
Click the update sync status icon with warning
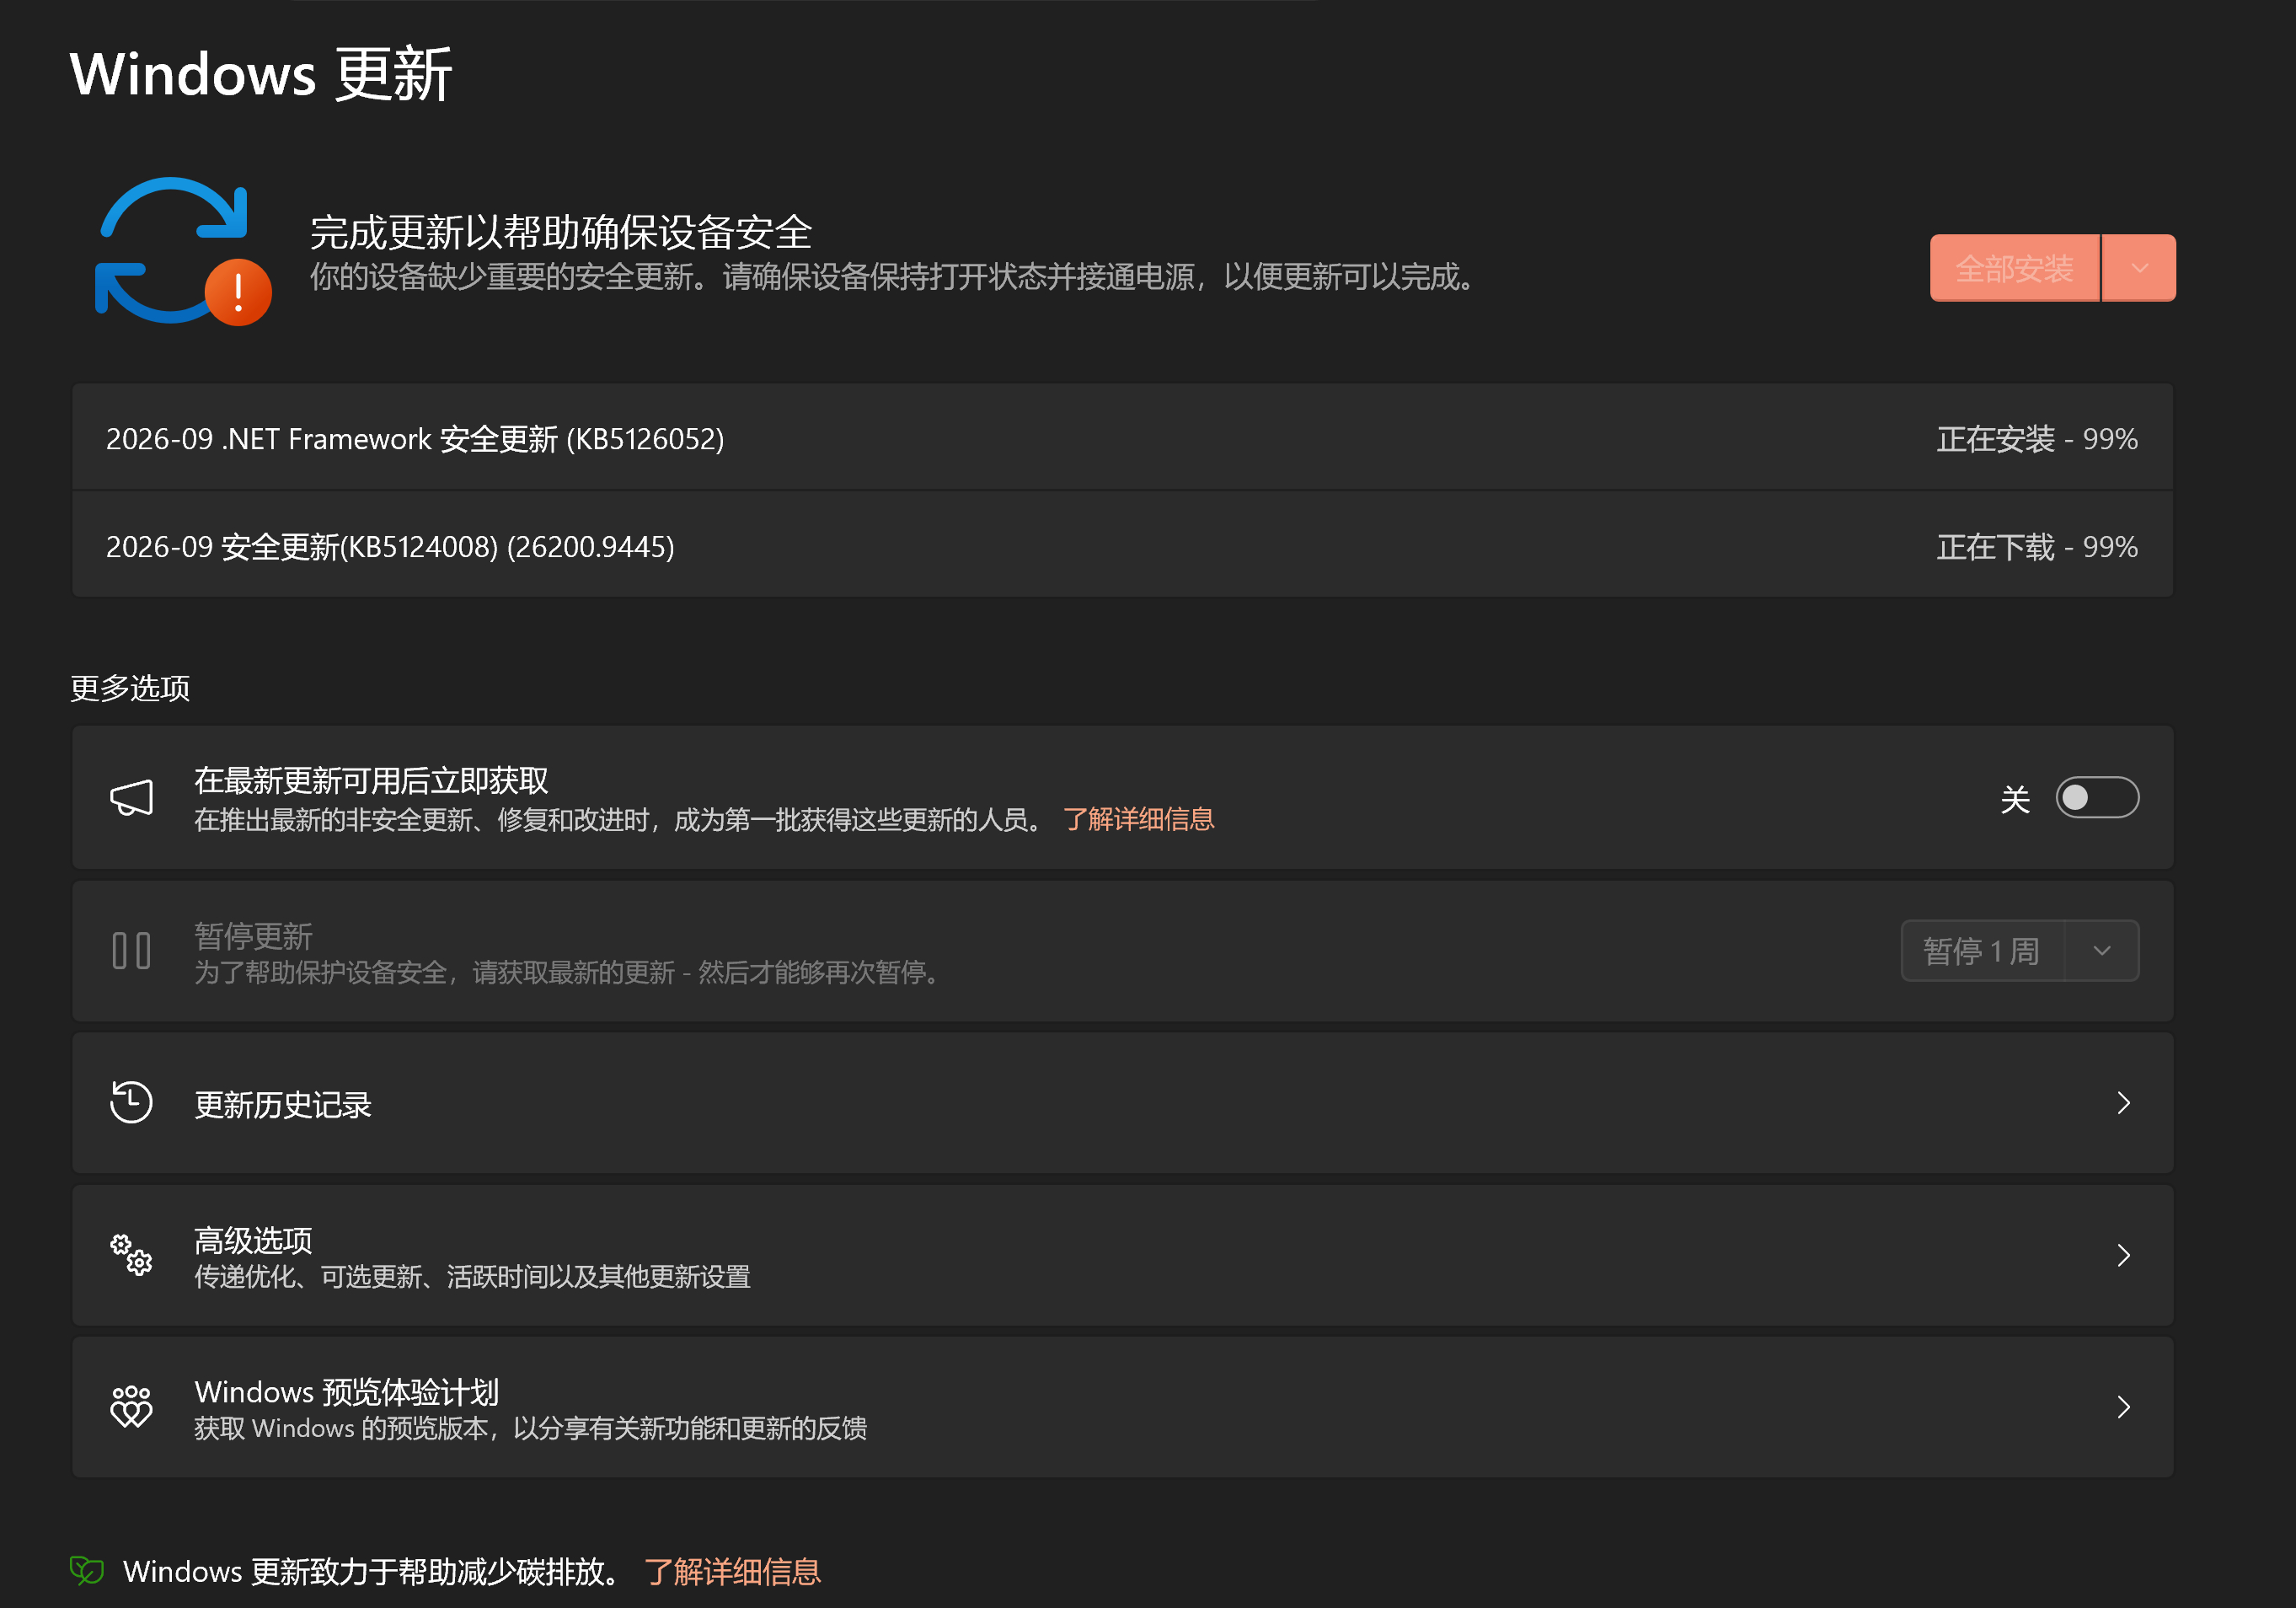[x=183, y=251]
